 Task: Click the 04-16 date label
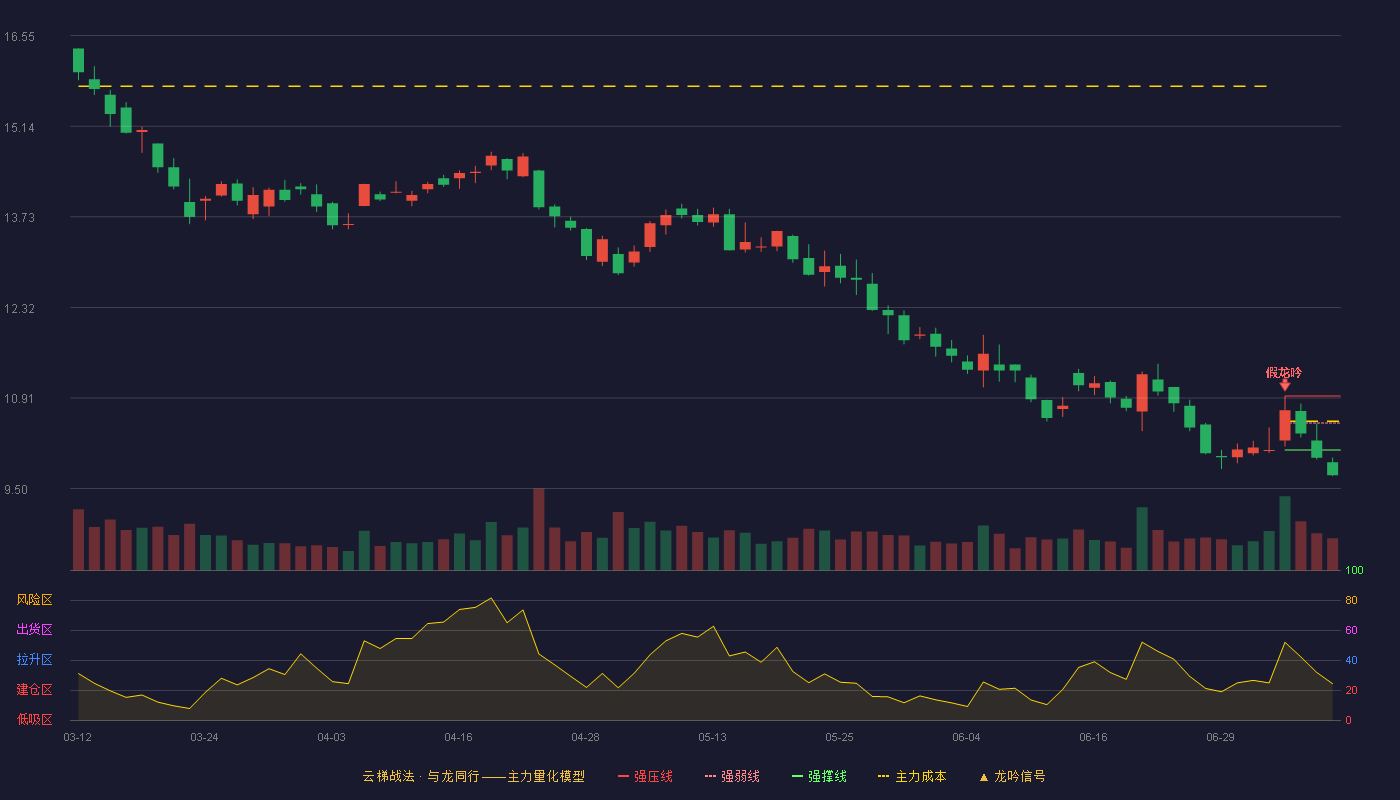click(x=458, y=737)
